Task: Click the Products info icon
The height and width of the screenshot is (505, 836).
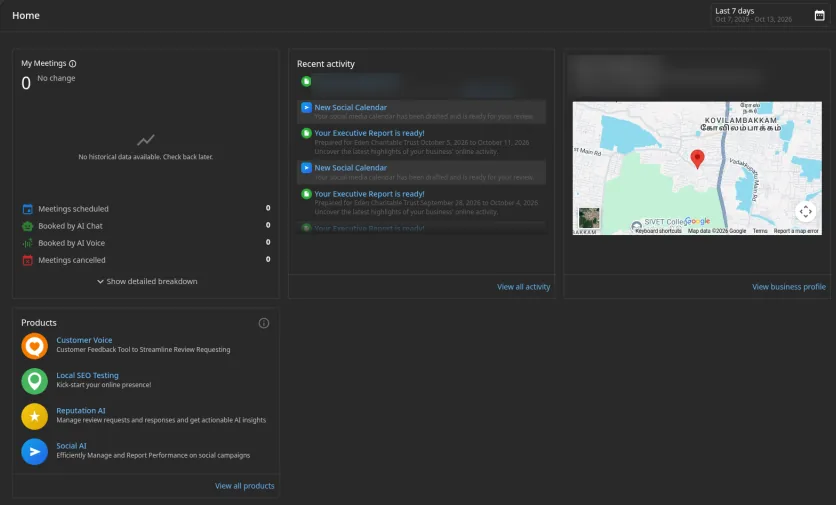Action: [x=264, y=323]
